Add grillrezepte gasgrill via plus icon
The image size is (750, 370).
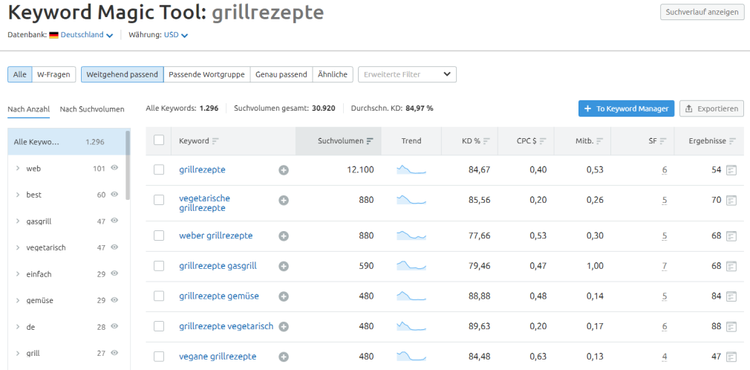click(284, 266)
